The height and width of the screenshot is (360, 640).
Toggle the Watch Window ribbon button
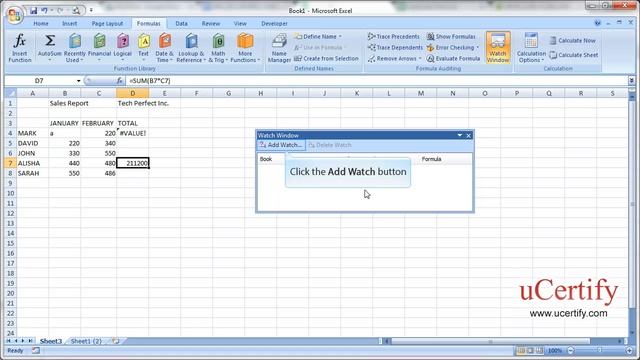point(498,48)
